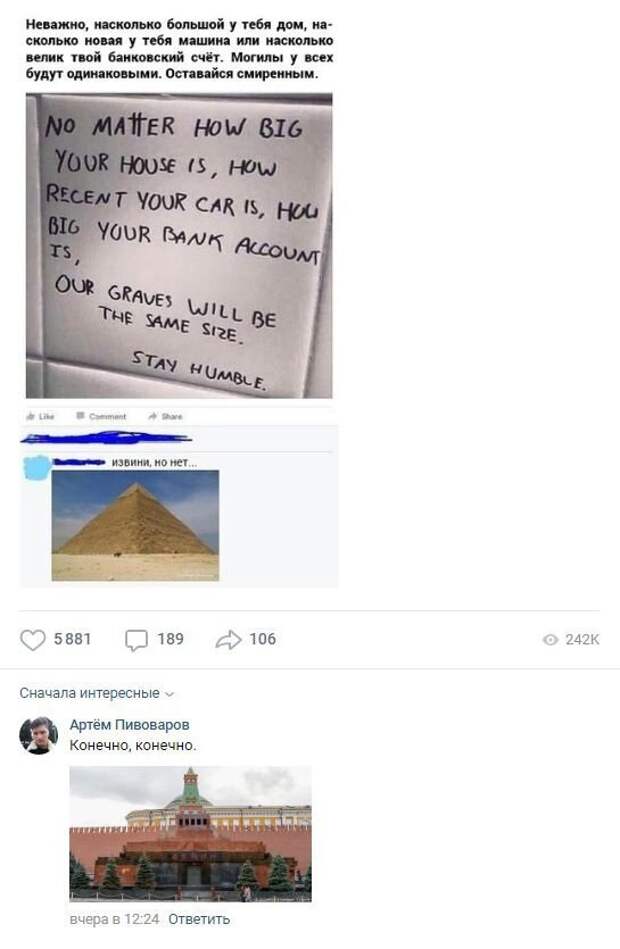Viewport: 620px width, 949px height.
Task: Click Ответить to reply
Action: point(199,919)
